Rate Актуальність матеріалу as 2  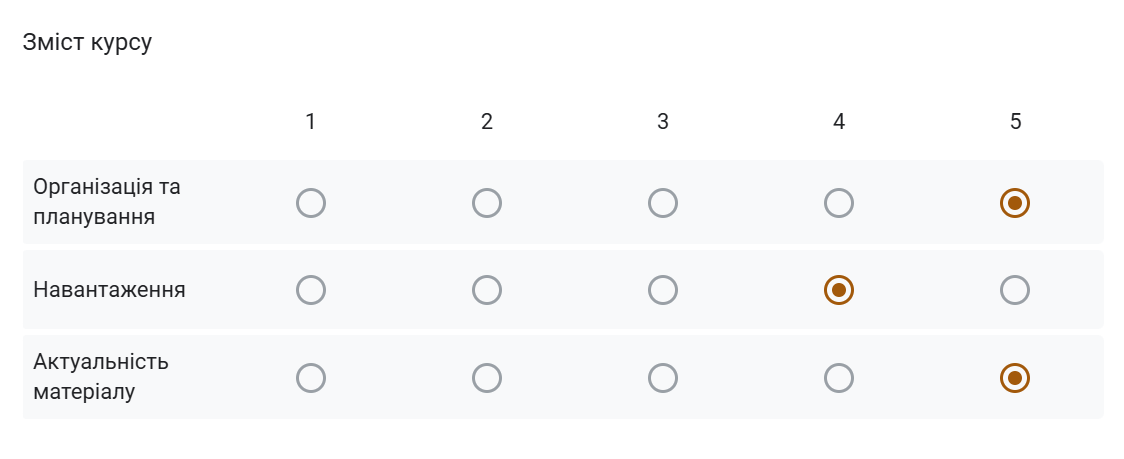(x=487, y=378)
